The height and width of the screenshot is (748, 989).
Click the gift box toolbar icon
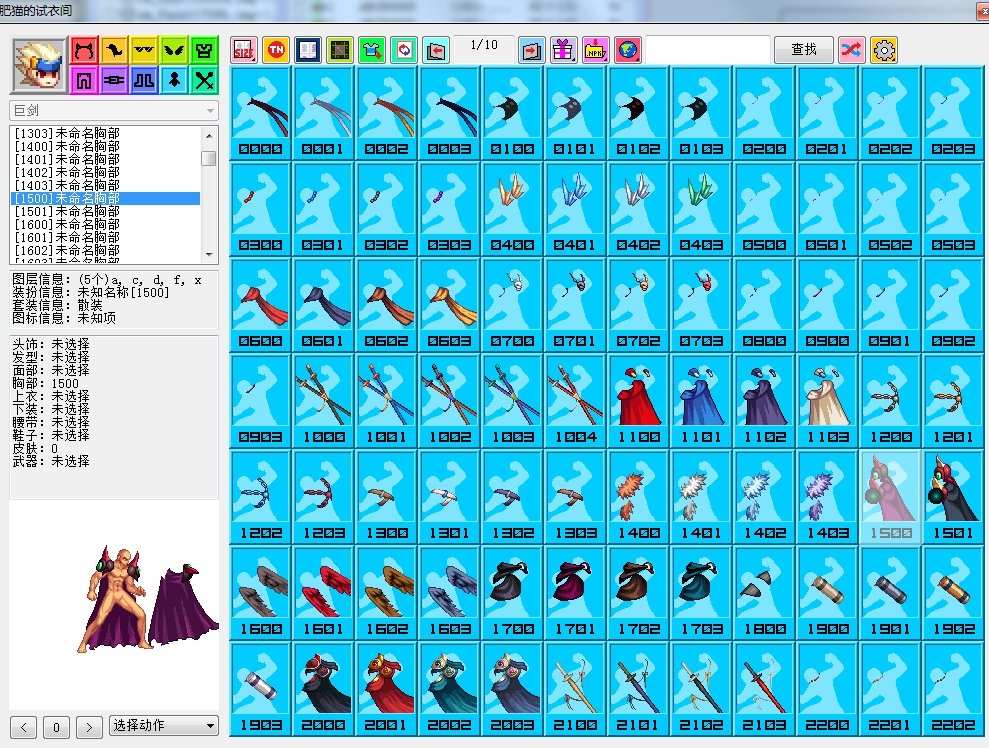[563, 50]
